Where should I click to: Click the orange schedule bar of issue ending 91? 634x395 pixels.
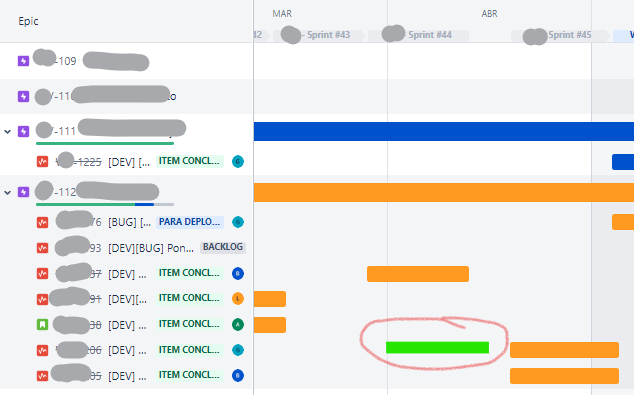point(270,299)
